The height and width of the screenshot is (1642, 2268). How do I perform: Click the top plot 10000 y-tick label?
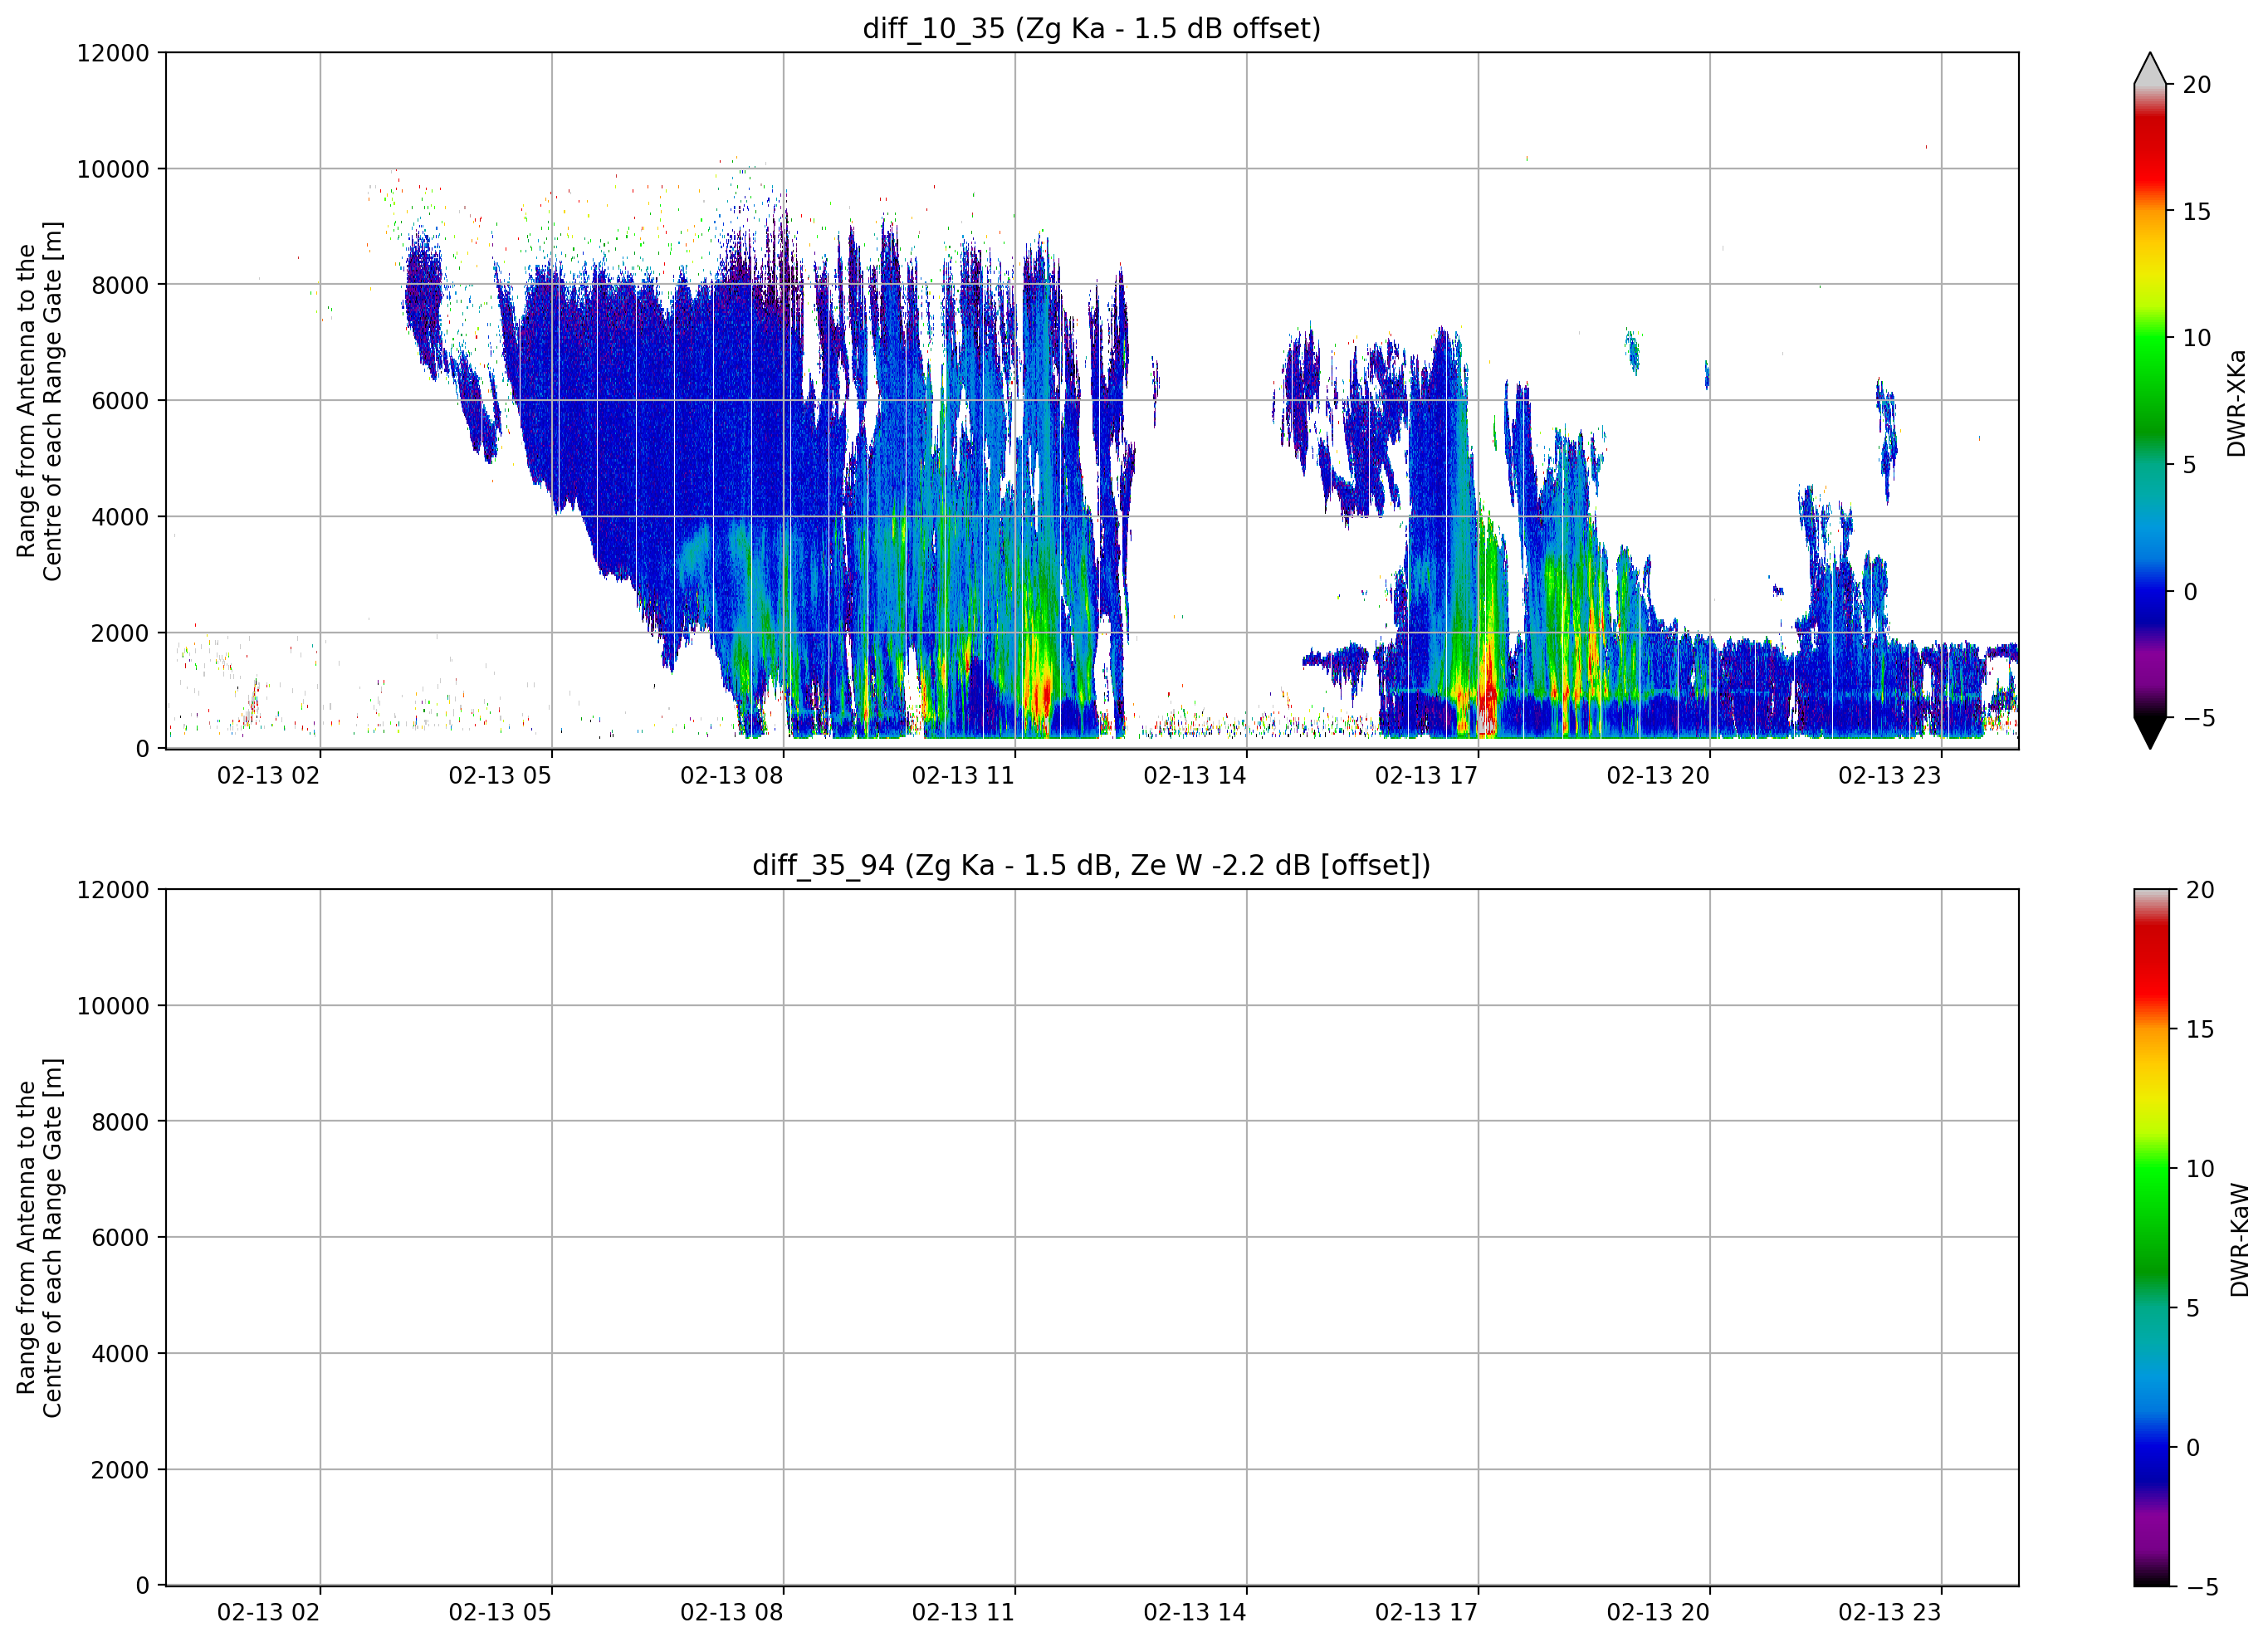pyautogui.click(x=113, y=169)
